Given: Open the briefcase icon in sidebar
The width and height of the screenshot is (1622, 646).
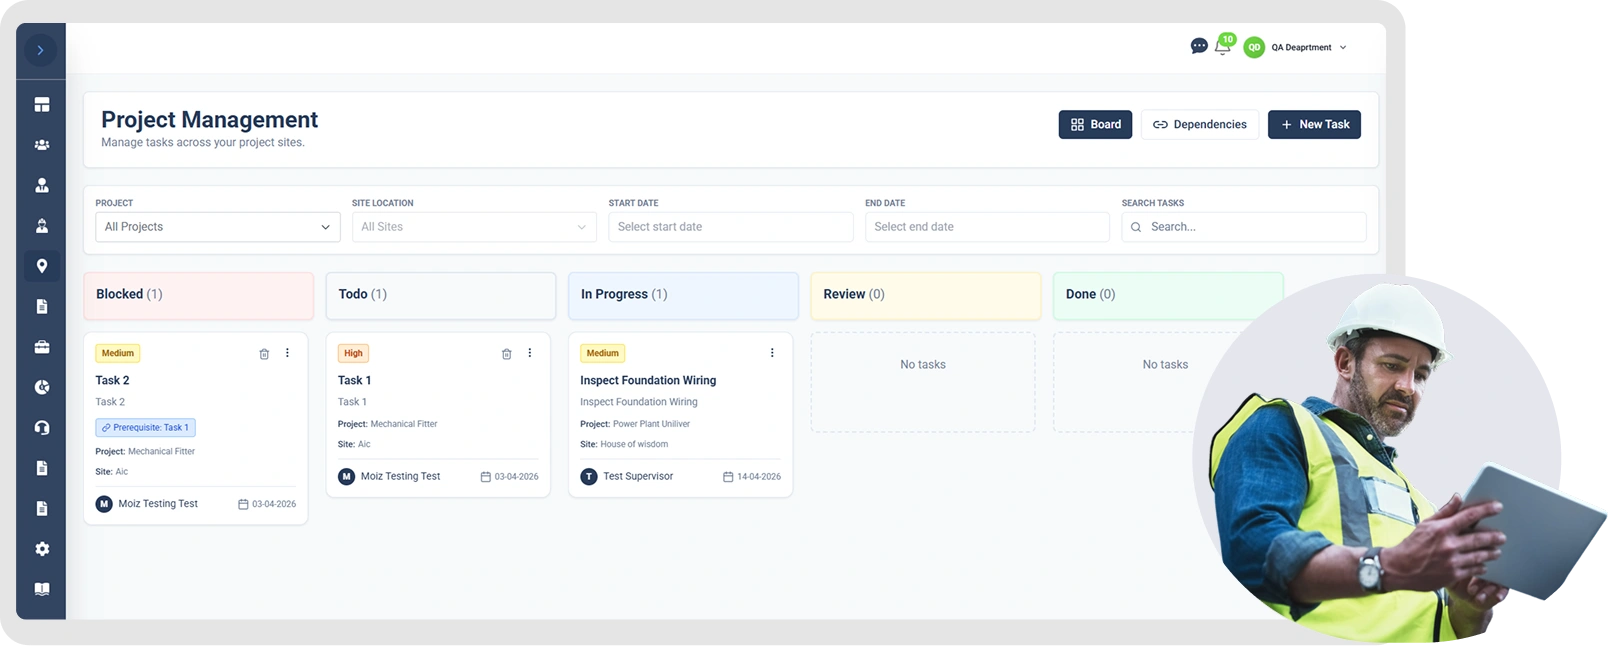Looking at the screenshot, I should click(x=42, y=347).
